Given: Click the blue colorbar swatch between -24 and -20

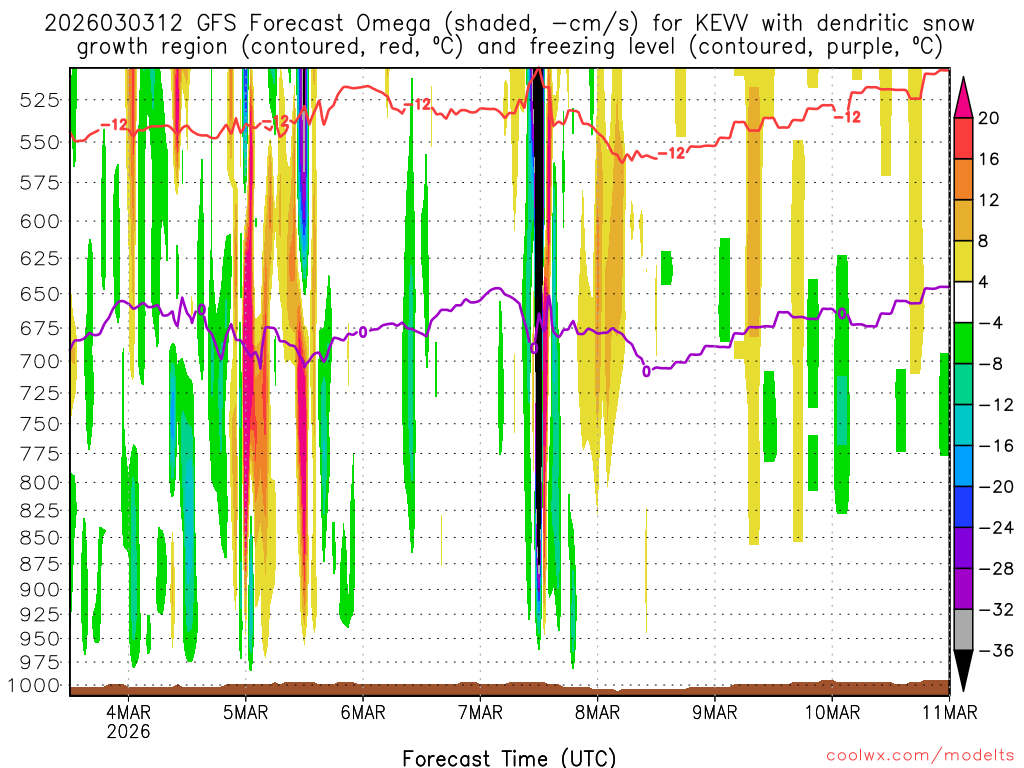Looking at the screenshot, I should click(x=963, y=507).
